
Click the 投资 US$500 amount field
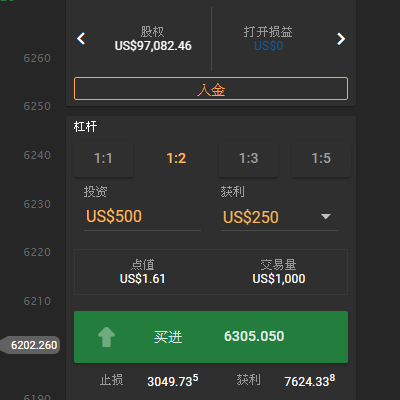142,217
